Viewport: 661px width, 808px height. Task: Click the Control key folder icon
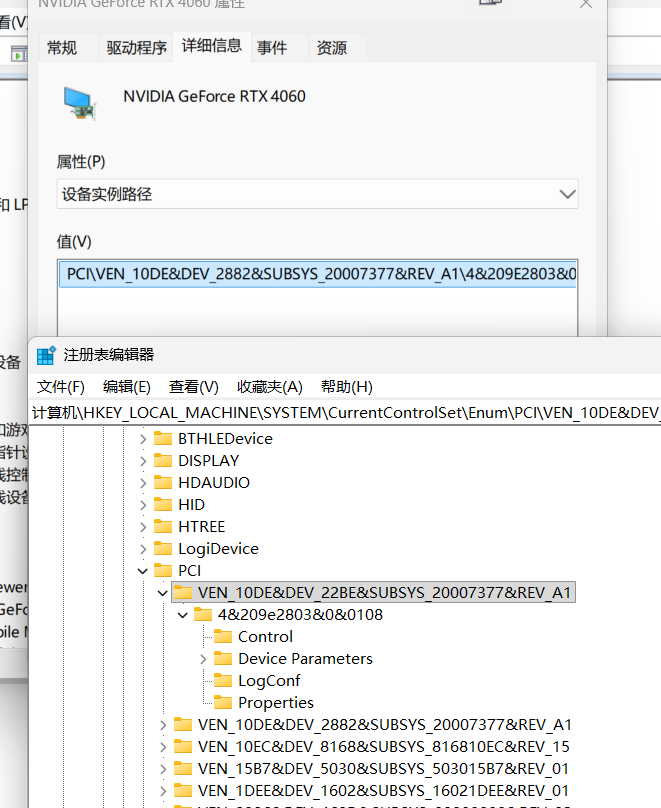pos(223,637)
